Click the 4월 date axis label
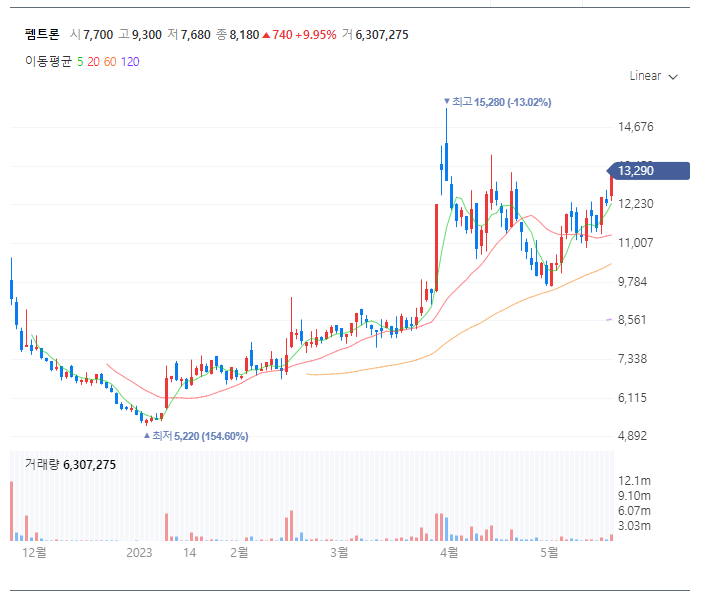Image resolution: width=703 pixels, height=599 pixels. coord(449,552)
